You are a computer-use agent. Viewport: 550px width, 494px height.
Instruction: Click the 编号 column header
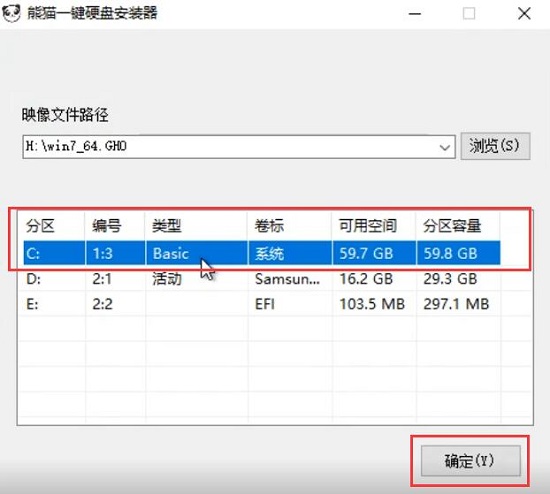click(x=115, y=226)
